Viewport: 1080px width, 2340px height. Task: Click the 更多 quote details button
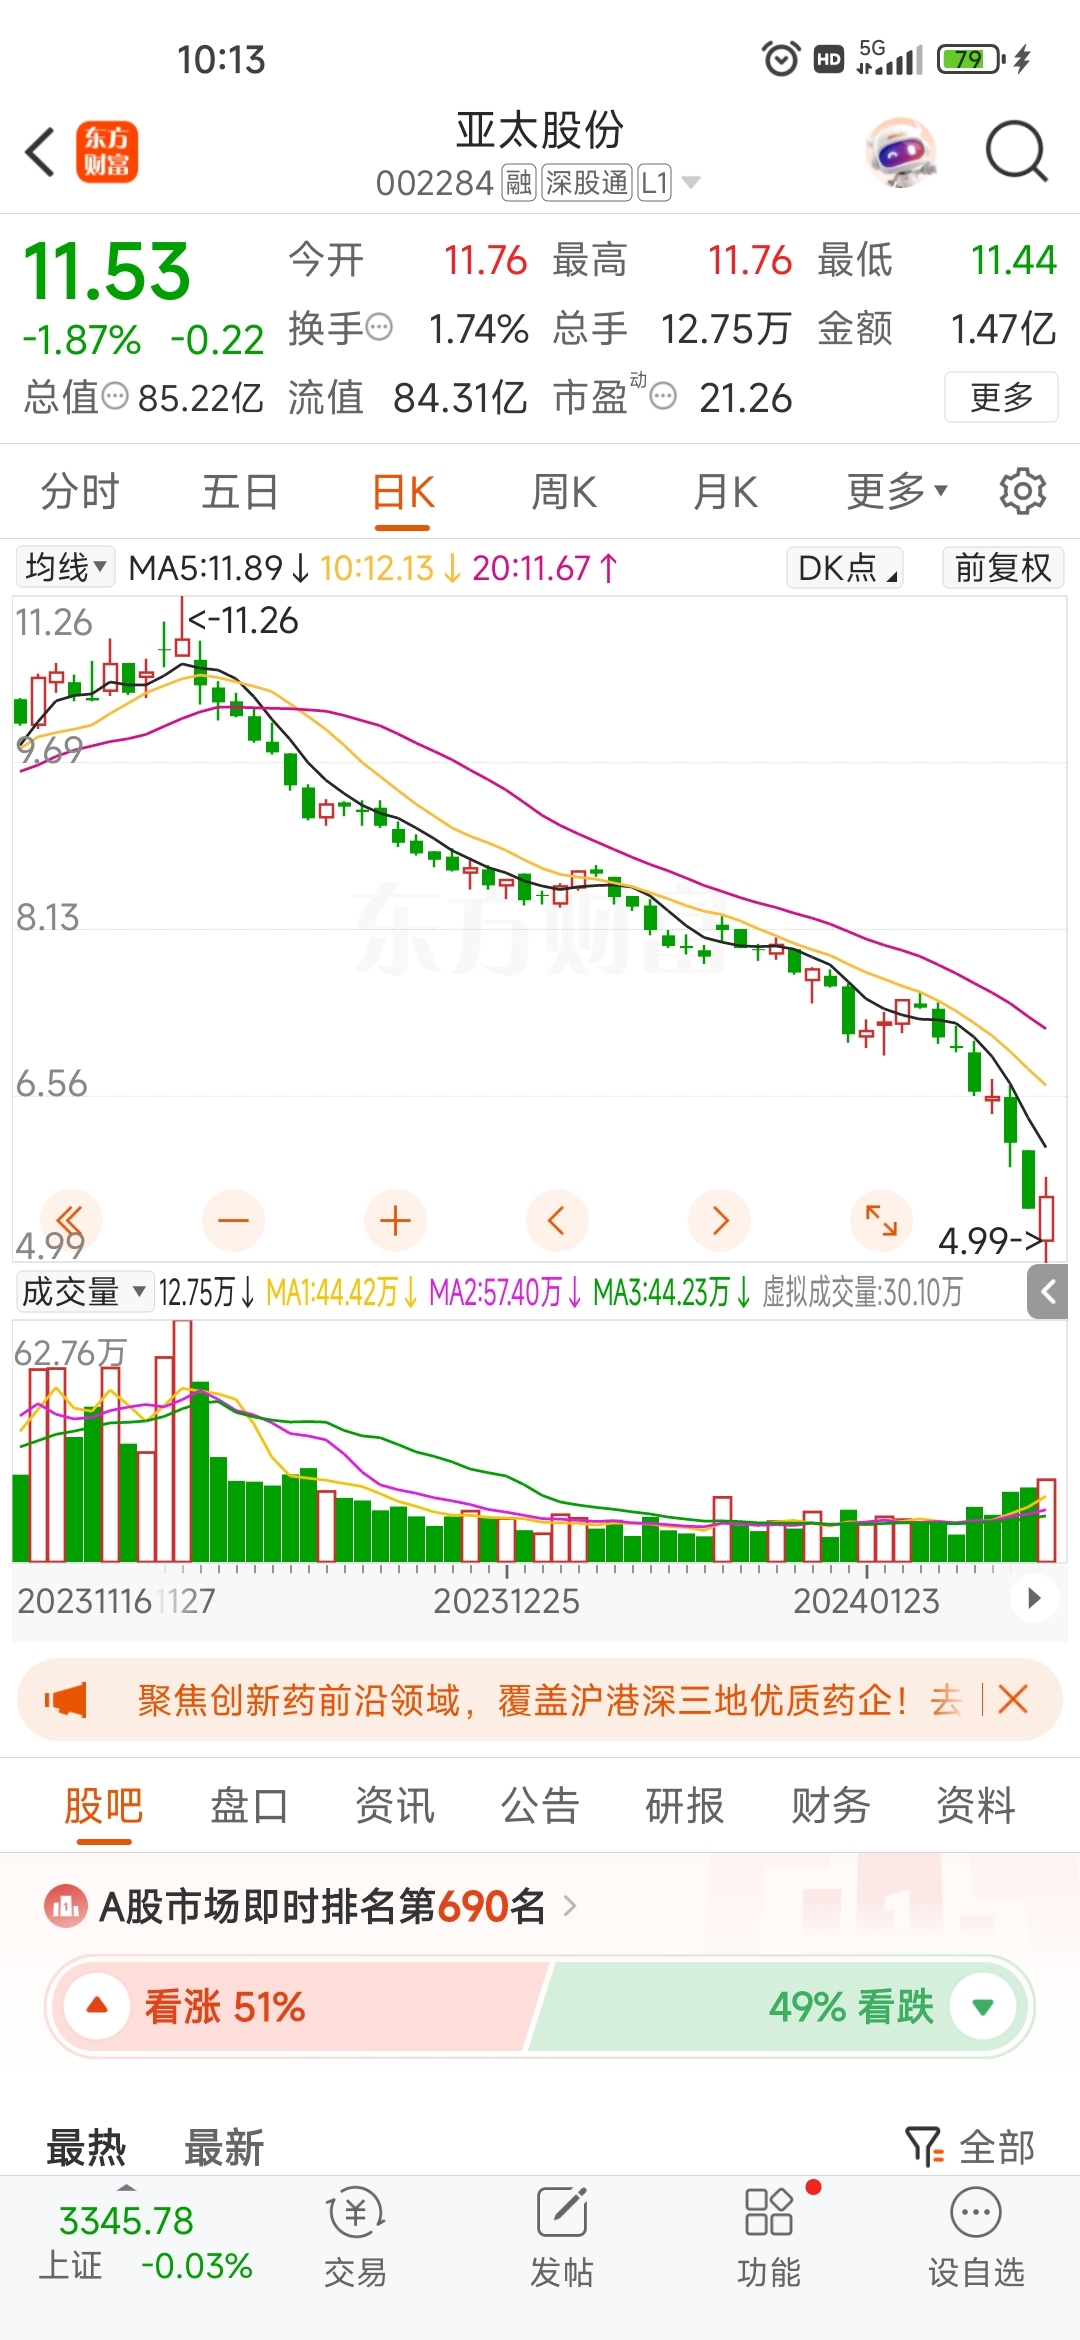(x=1001, y=397)
